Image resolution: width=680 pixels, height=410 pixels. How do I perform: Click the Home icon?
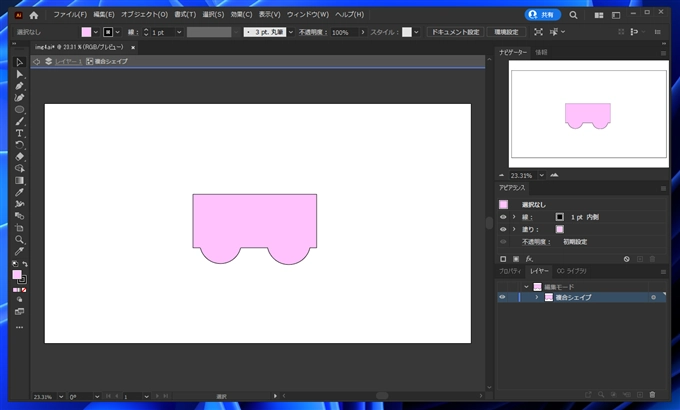pos(34,15)
